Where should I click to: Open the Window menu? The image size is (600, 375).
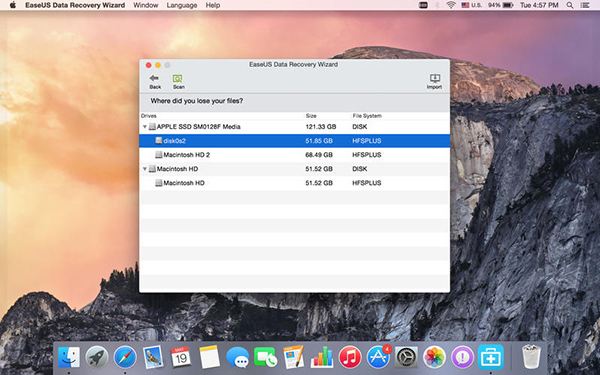[x=145, y=5]
